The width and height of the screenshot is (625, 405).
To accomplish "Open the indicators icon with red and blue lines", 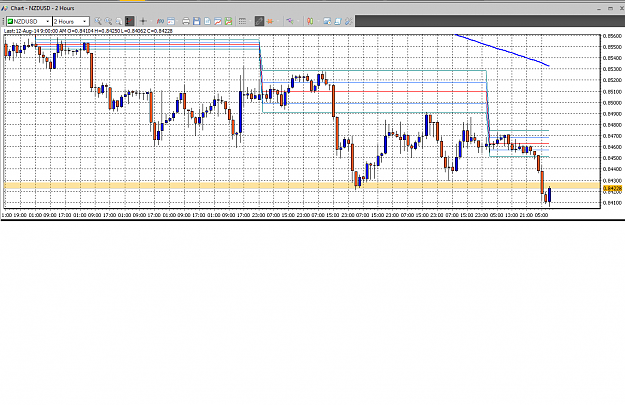I will 160,21.
